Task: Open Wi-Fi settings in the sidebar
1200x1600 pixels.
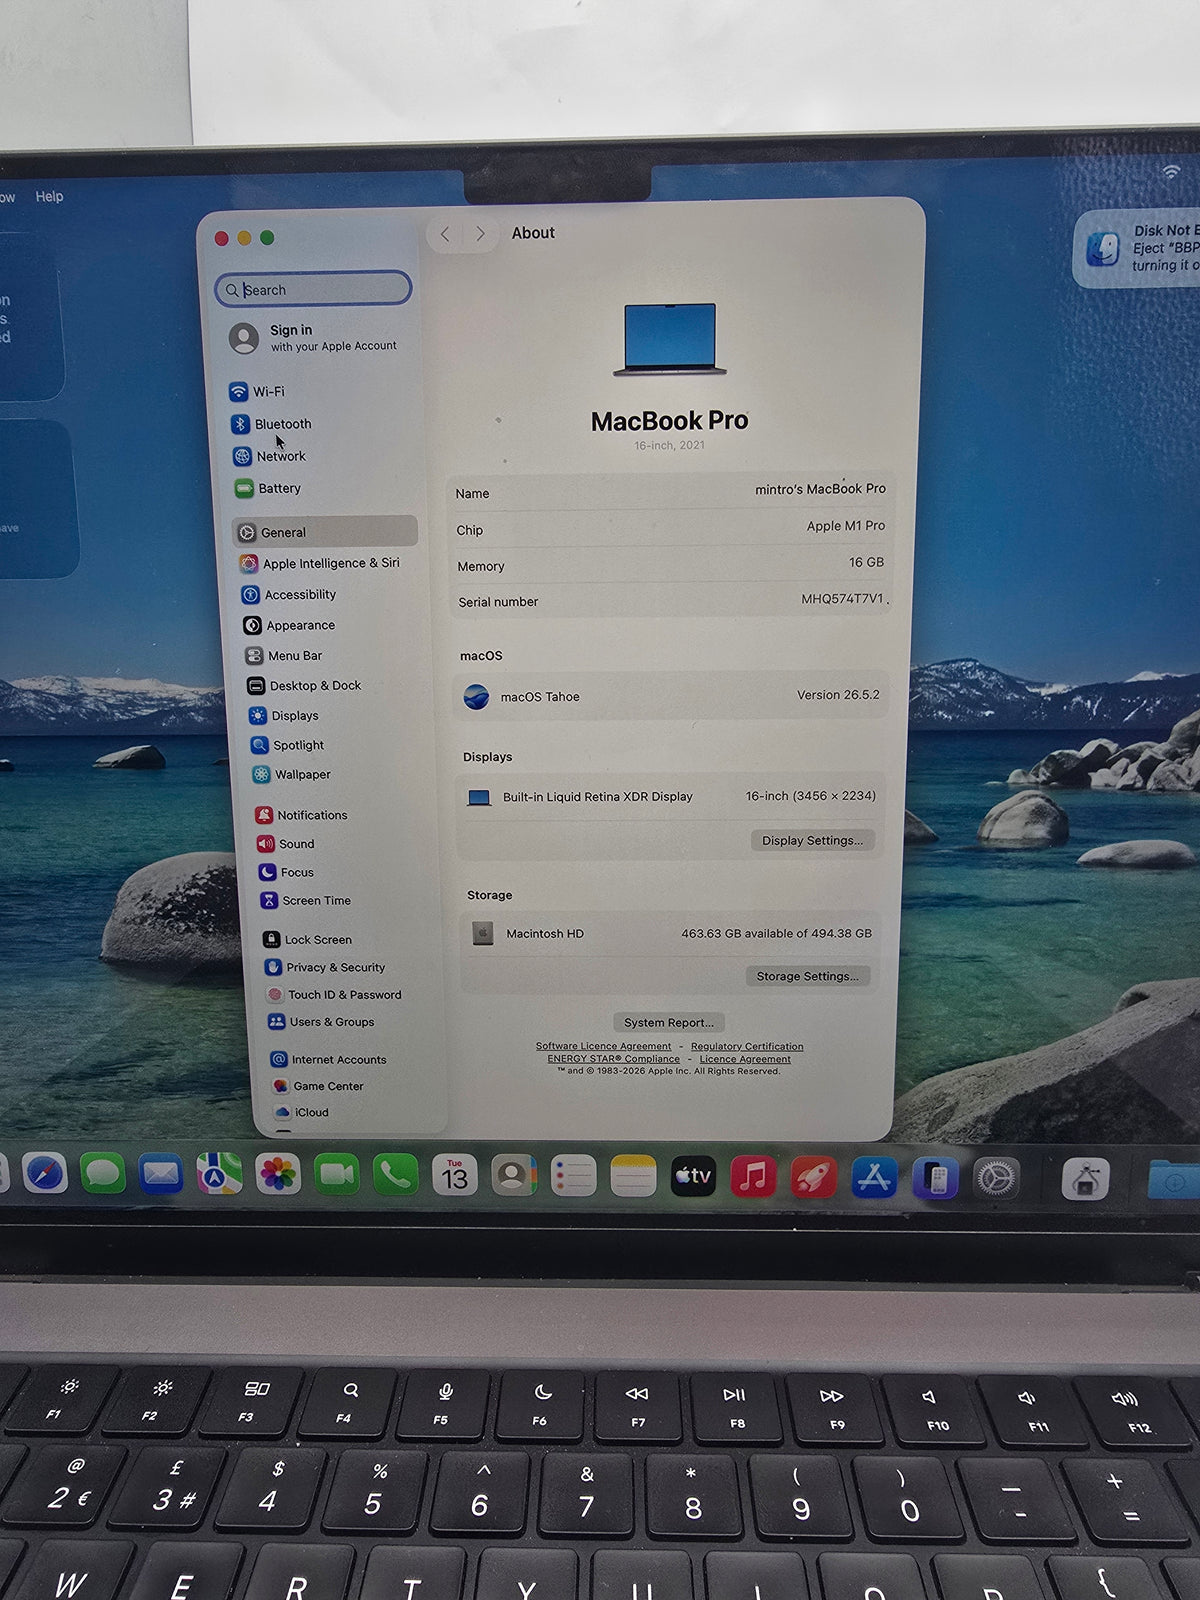Action: click(257, 391)
